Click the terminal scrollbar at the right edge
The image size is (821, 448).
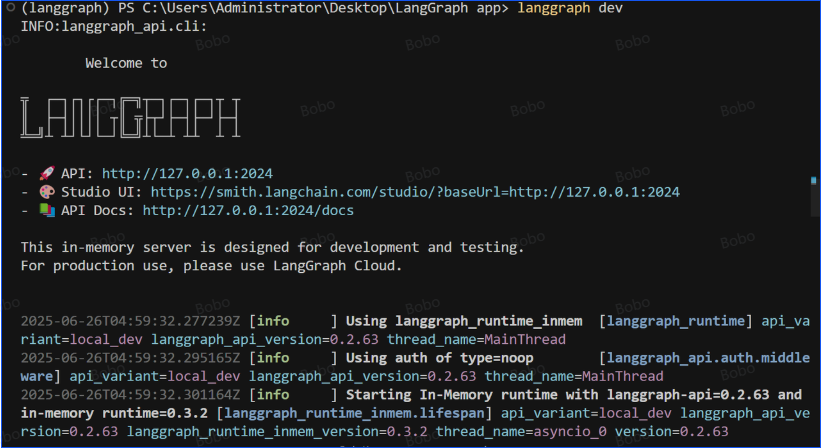point(814,196)
